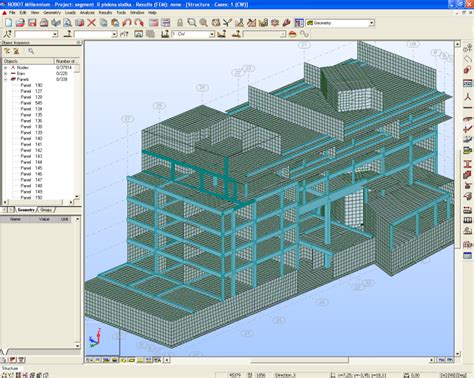
Task: Click the Save diskette icon
Action: 32,23
